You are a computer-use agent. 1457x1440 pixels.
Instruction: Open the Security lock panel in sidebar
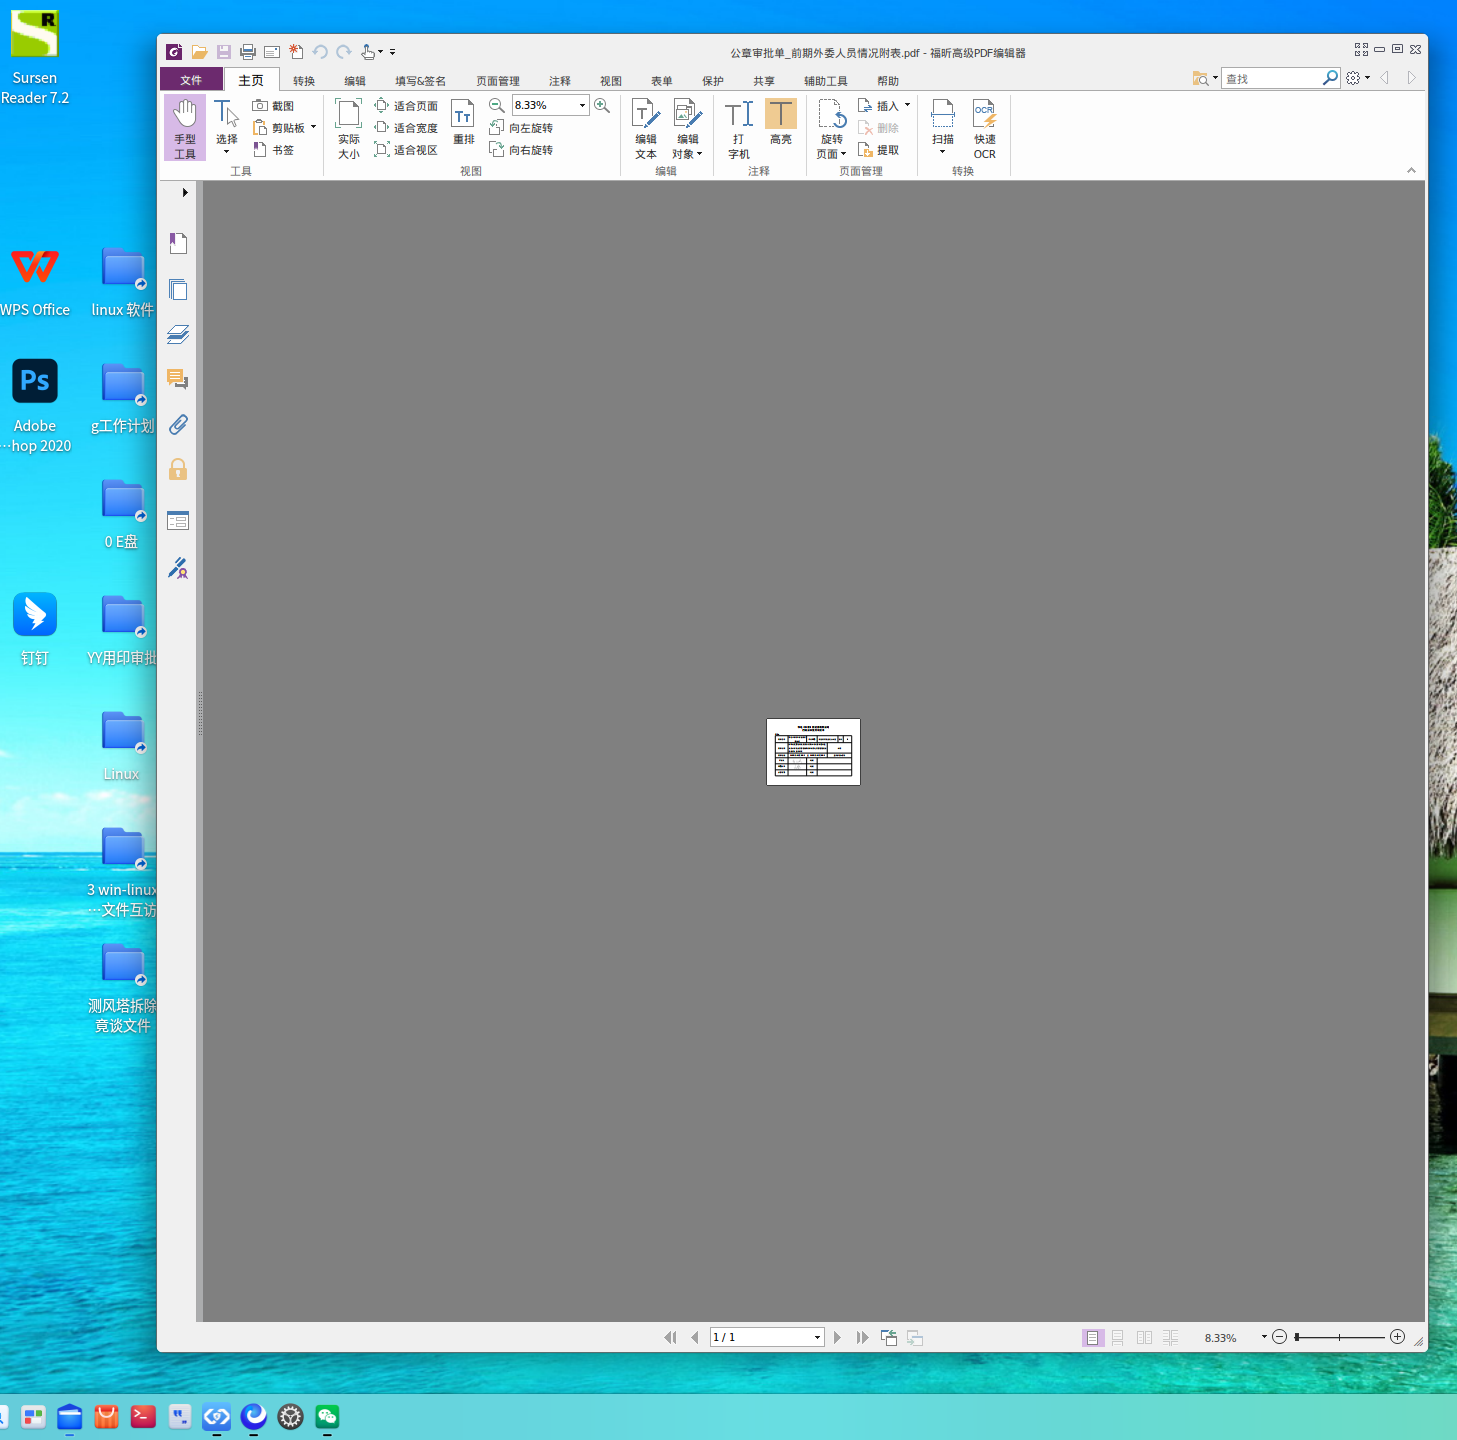[178, 470]
